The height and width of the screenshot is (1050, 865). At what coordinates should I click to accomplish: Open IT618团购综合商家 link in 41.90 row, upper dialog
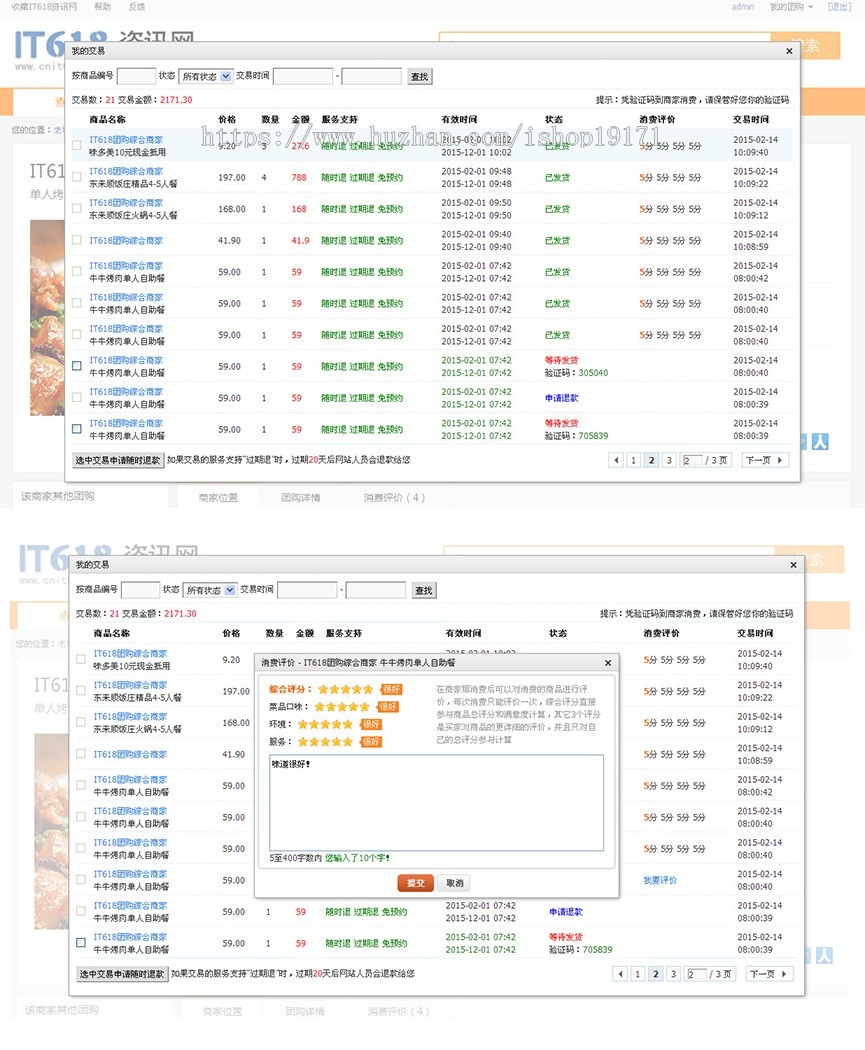pyautogui.click(x=126, y=240)
